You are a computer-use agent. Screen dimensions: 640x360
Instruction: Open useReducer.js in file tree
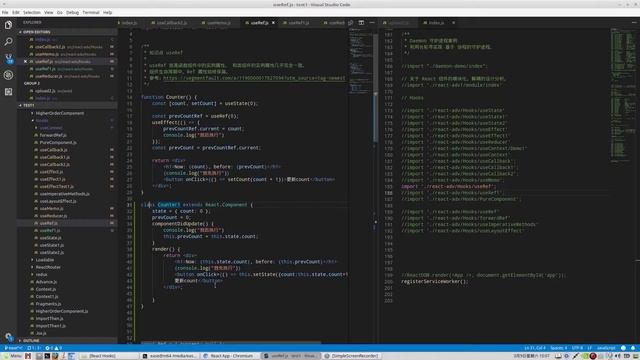[53, 216]
